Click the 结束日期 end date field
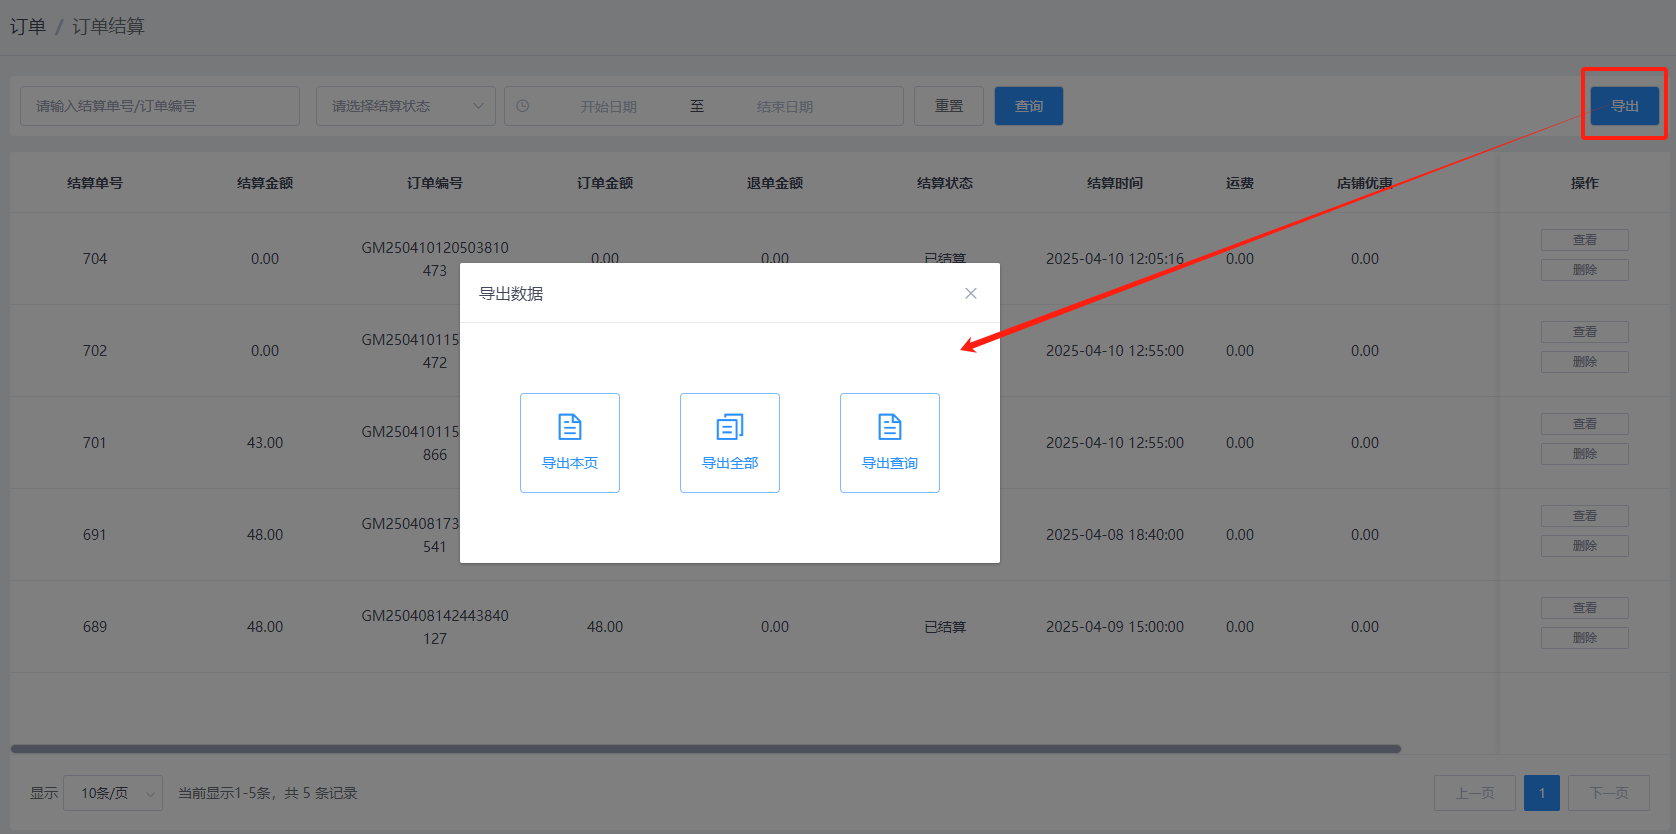Screen dimensions: 1676x834 [784, 106]
